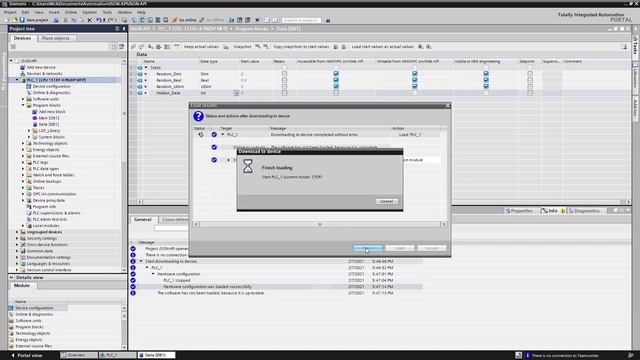Click the Load start values as actual values

(x=382, y=47)
